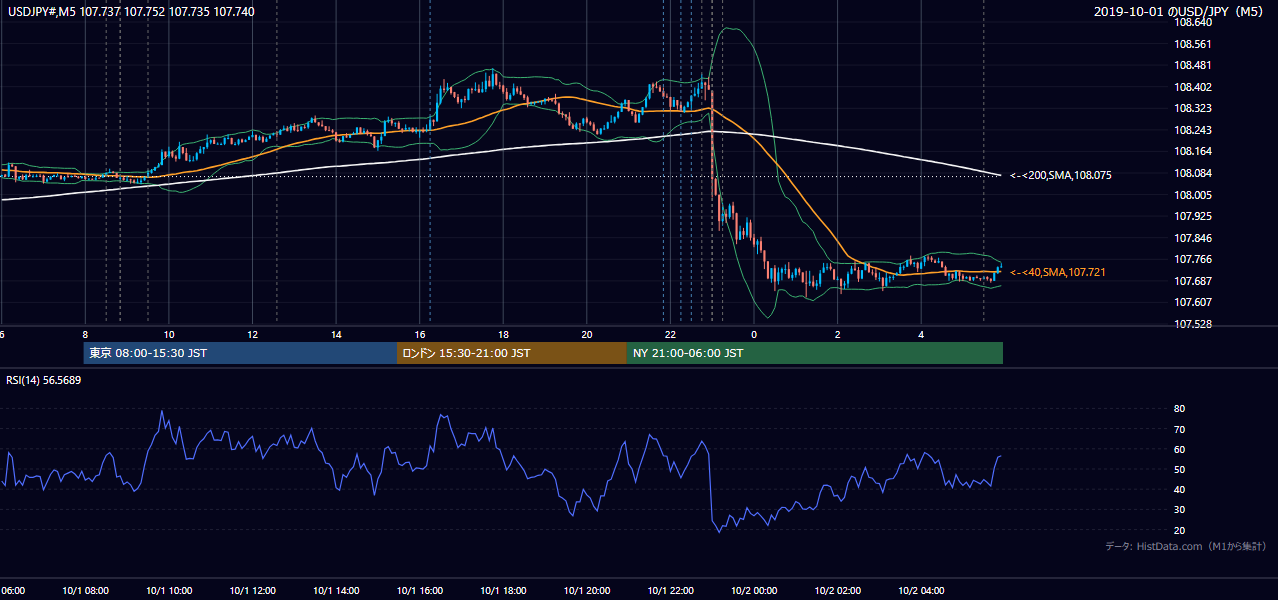Click price axis label 108.084
The width and height of the screenshot is (1278, 600).
[x=1193, y=173]
